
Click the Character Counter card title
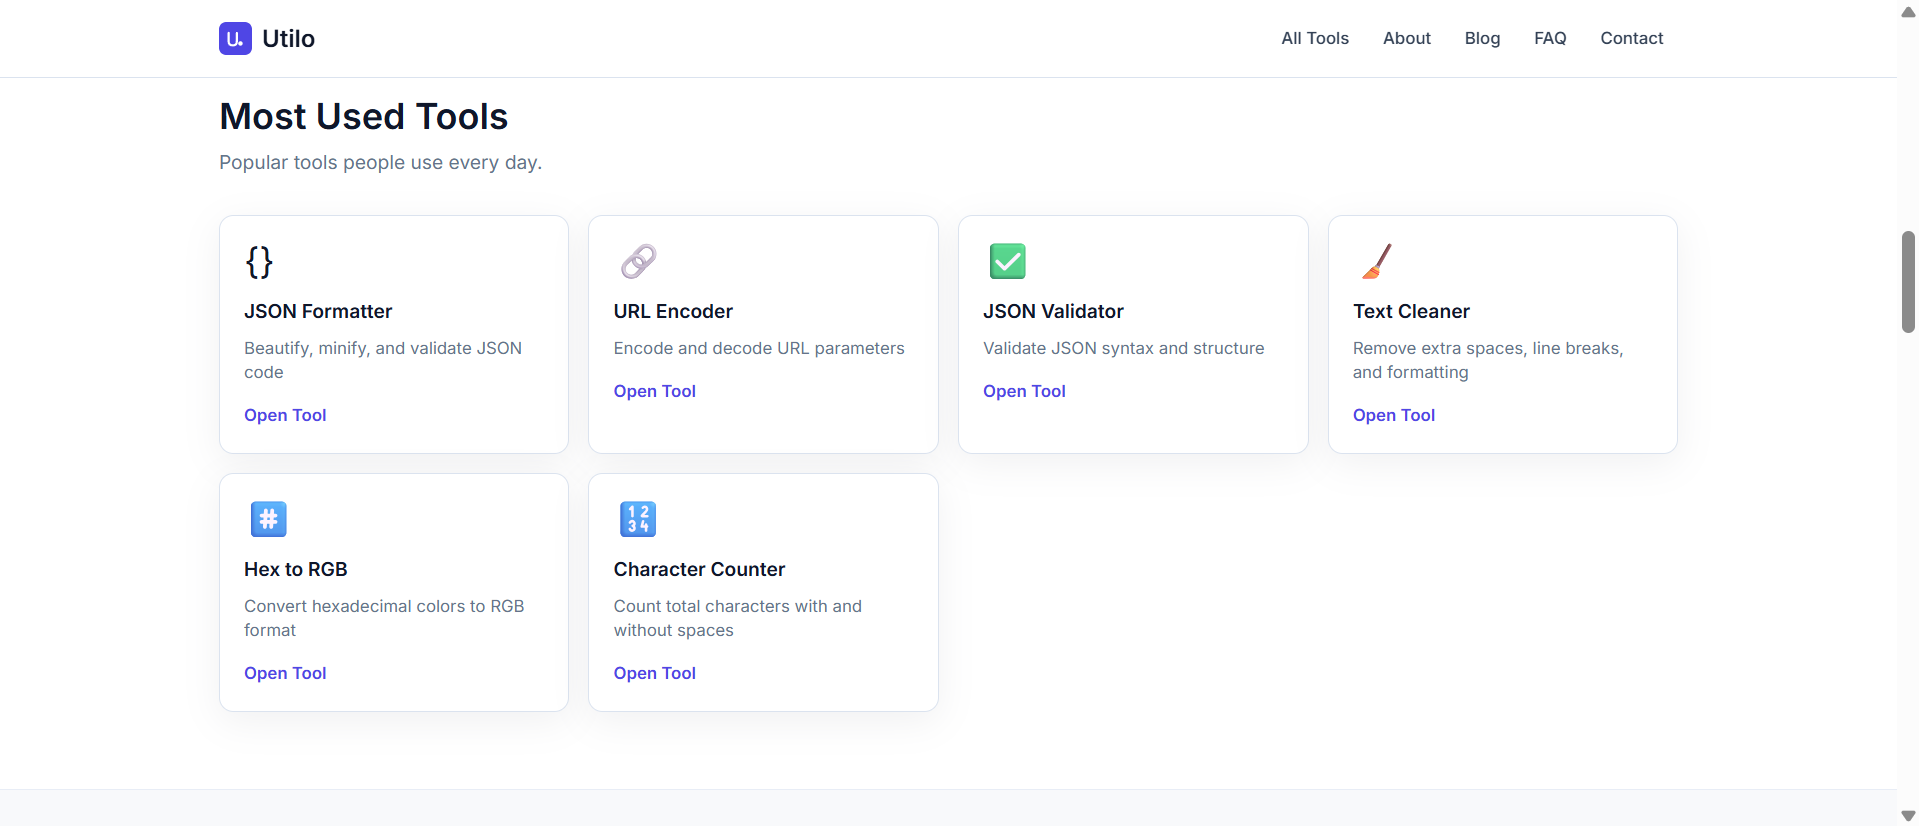click(x=699, y=569)
